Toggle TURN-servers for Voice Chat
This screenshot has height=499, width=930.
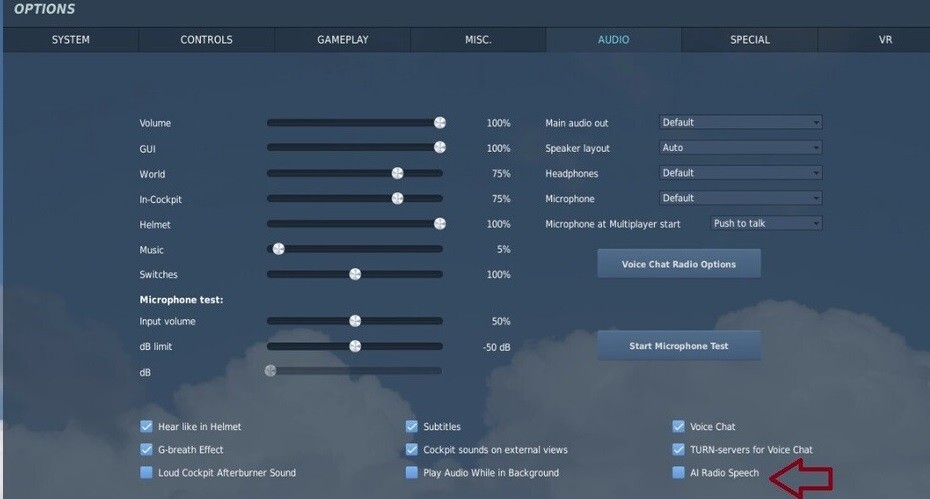pyautogui.click(x=679, y=449)
